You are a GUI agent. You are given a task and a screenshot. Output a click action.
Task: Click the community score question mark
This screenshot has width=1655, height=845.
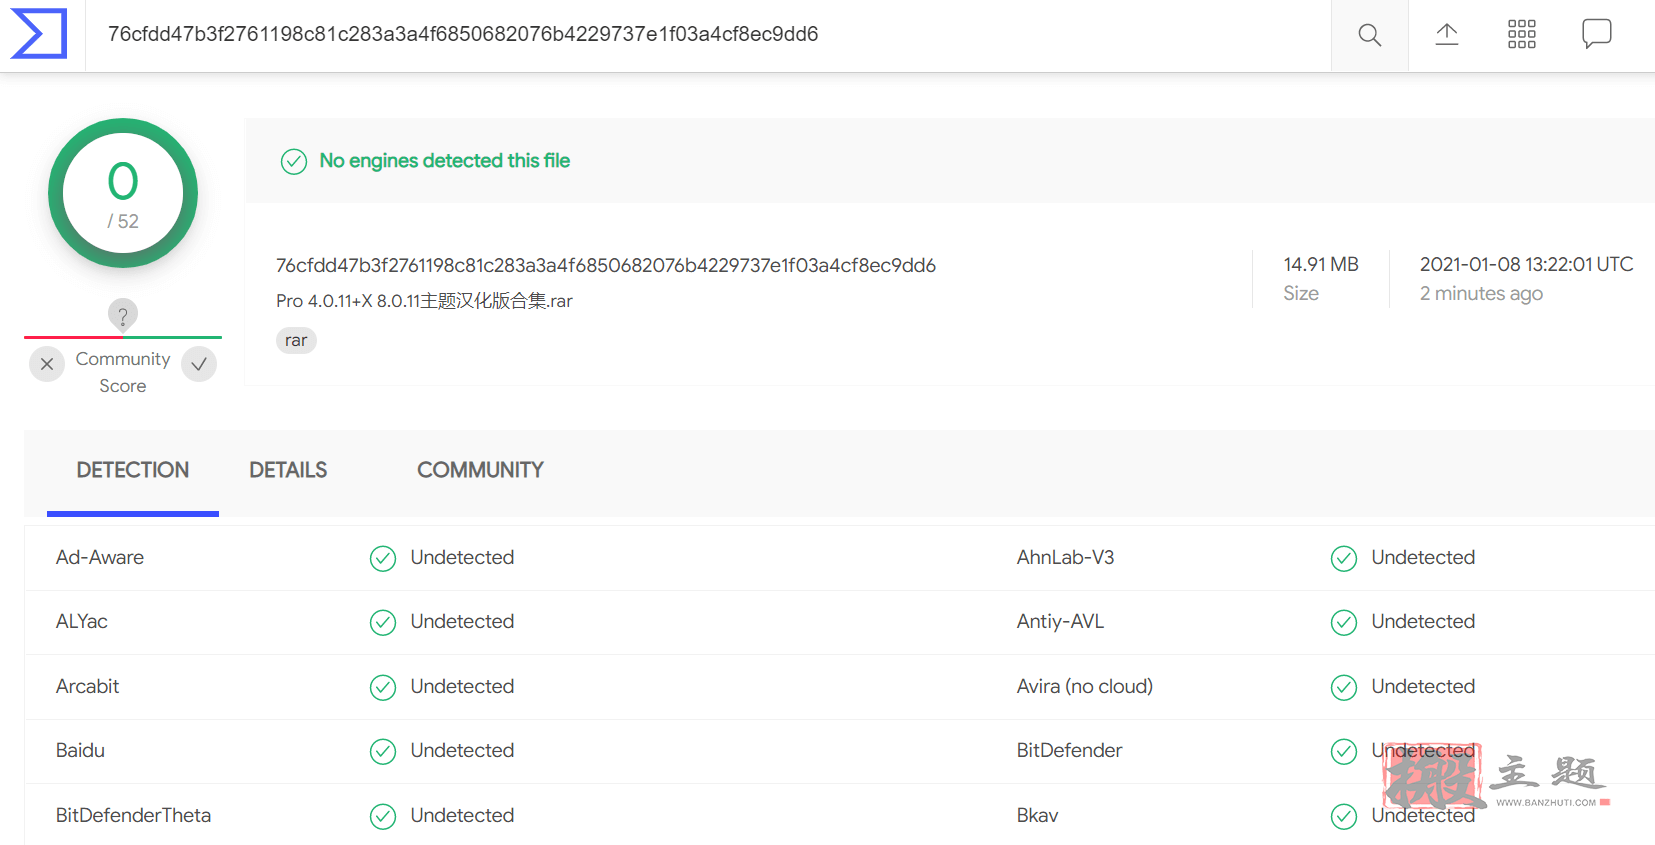(x=123, y=316)
